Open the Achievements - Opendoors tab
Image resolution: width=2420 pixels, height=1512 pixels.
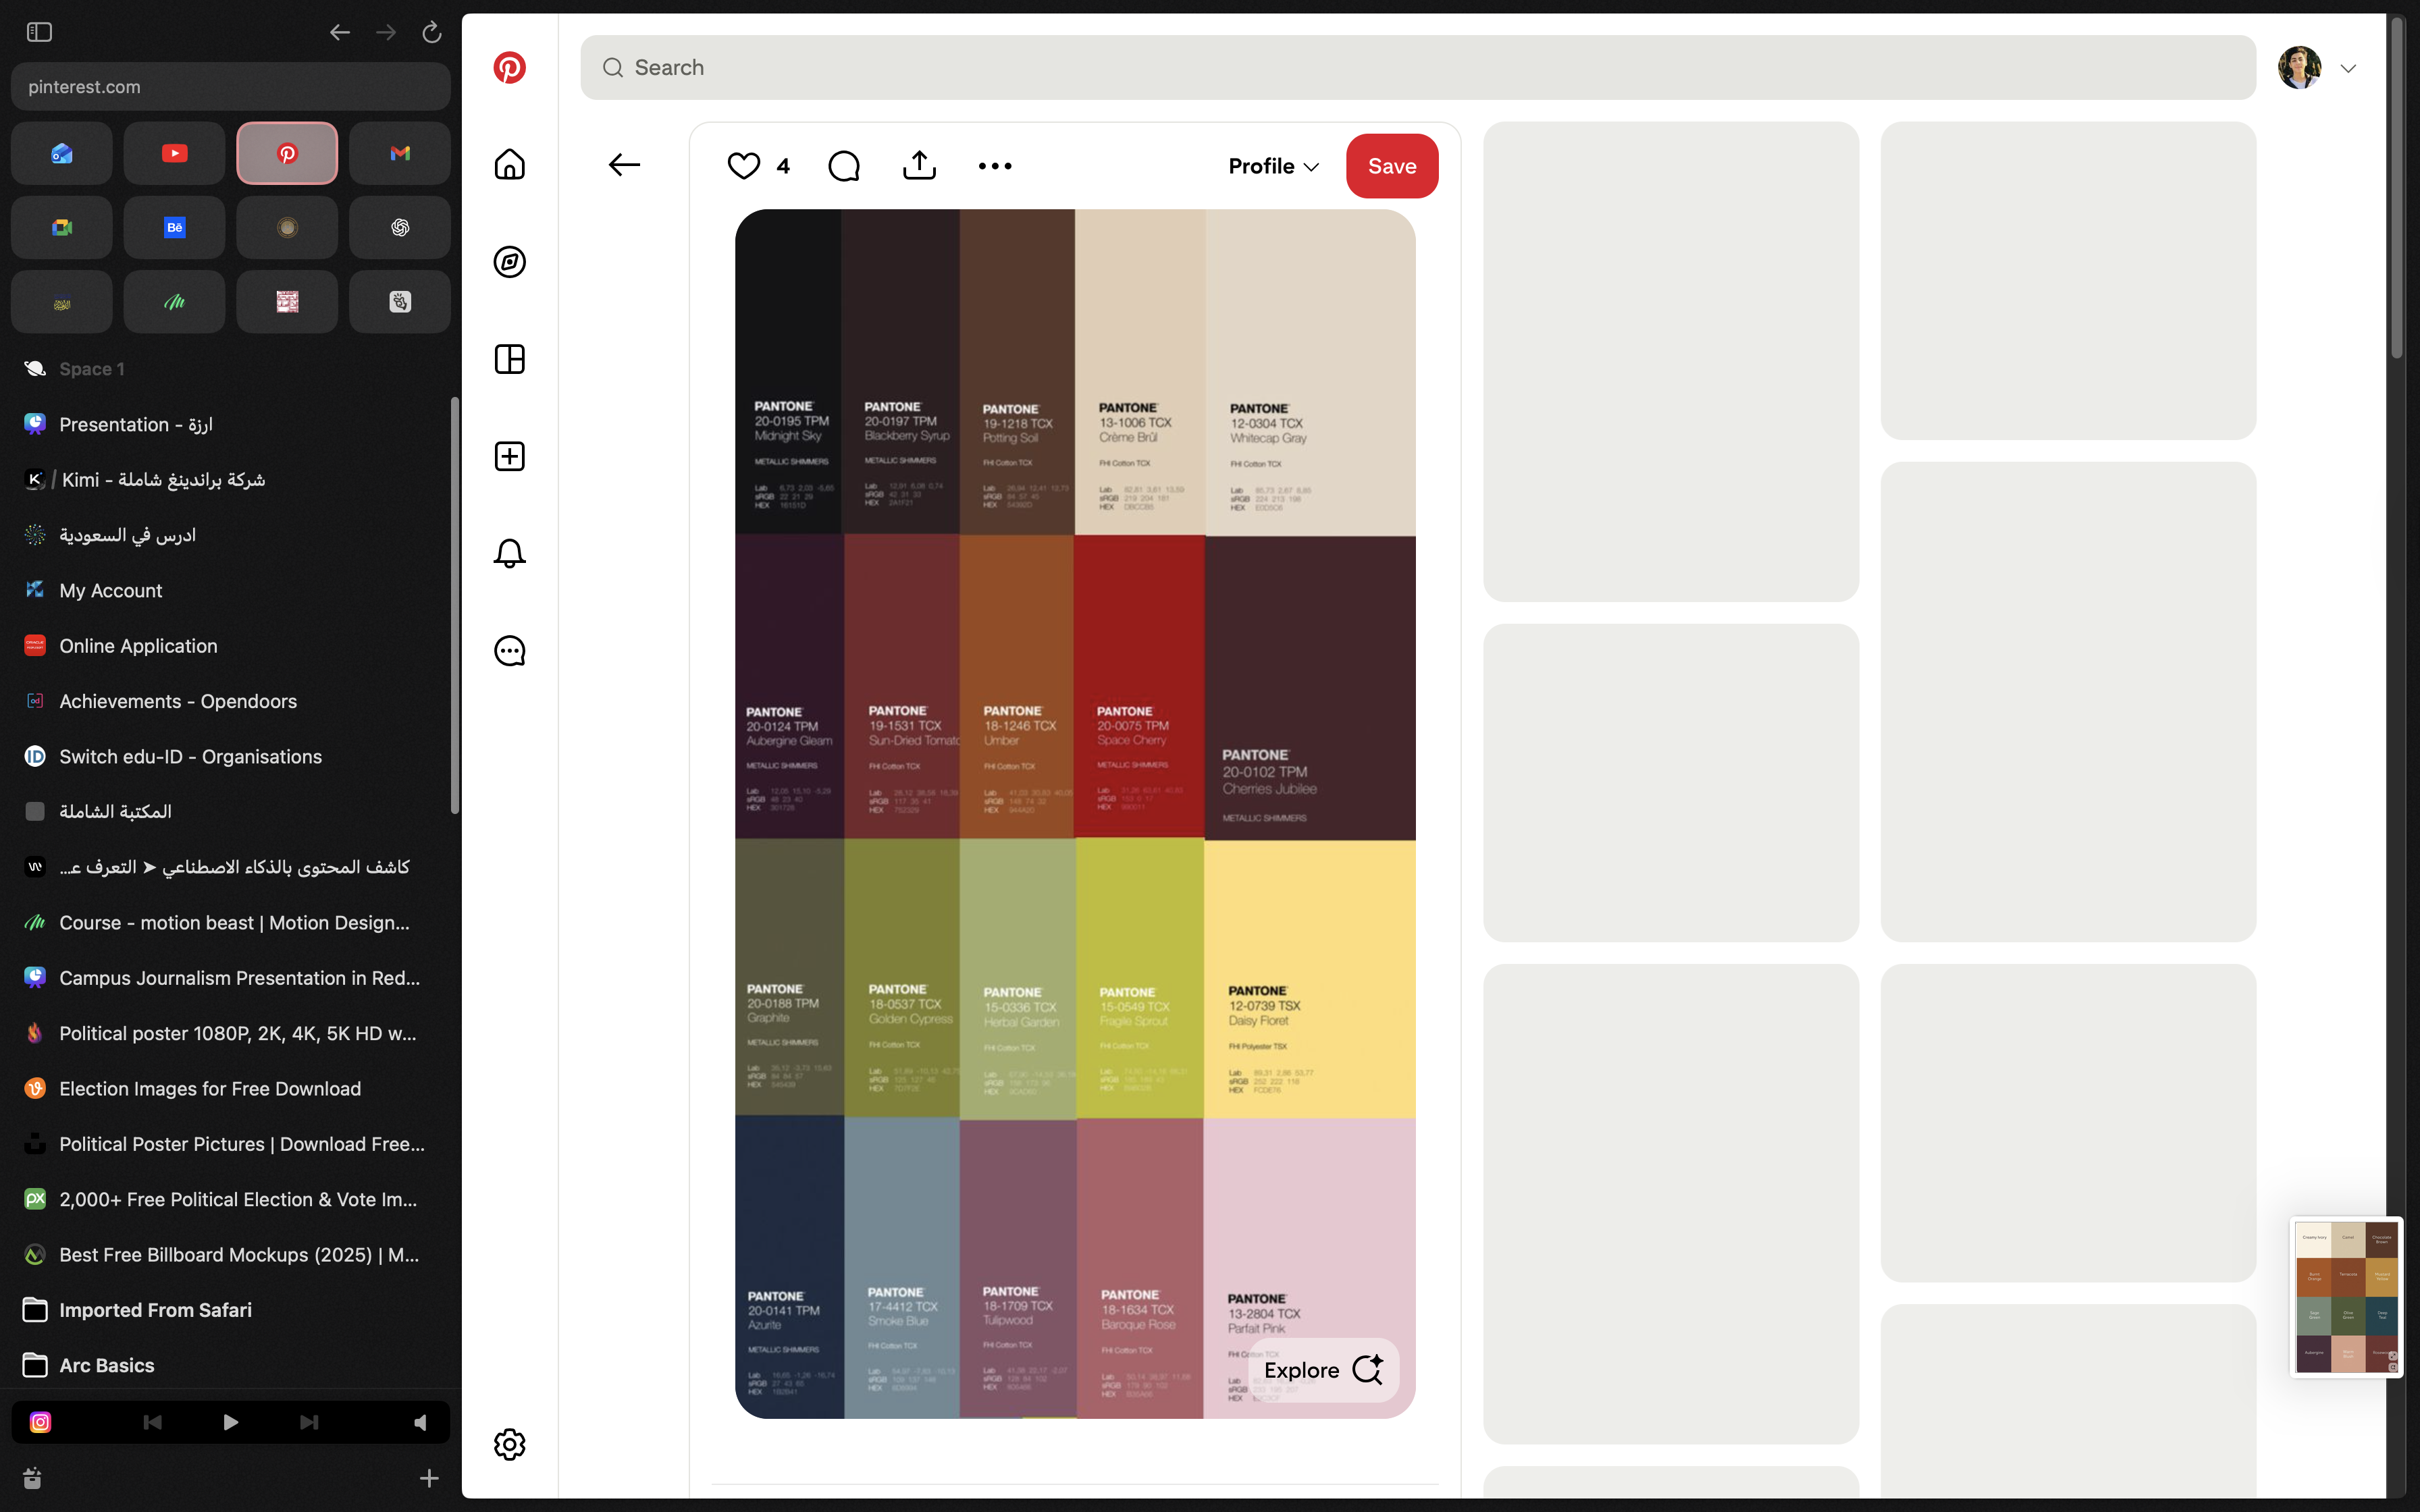(177, 701)
